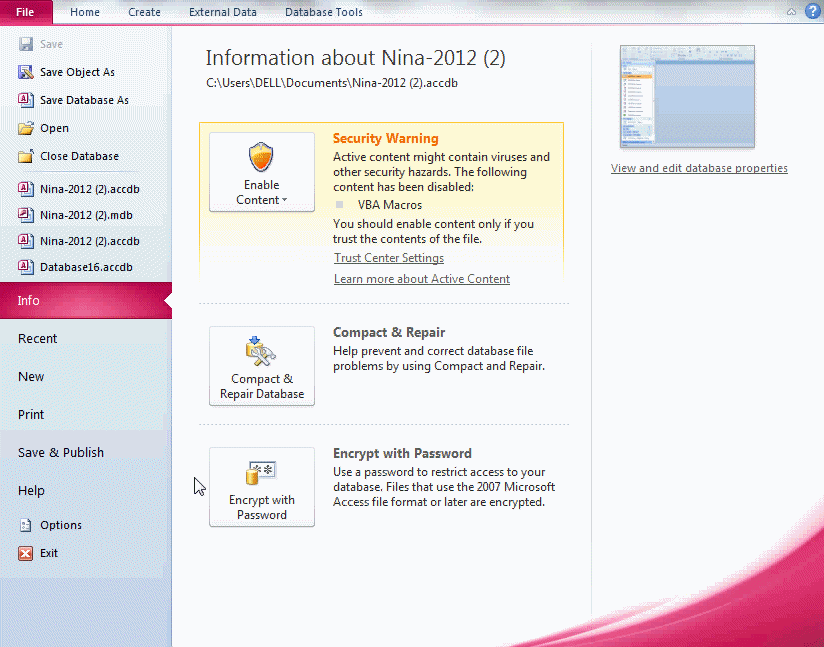Click the red Exit icon

point(26,553)
